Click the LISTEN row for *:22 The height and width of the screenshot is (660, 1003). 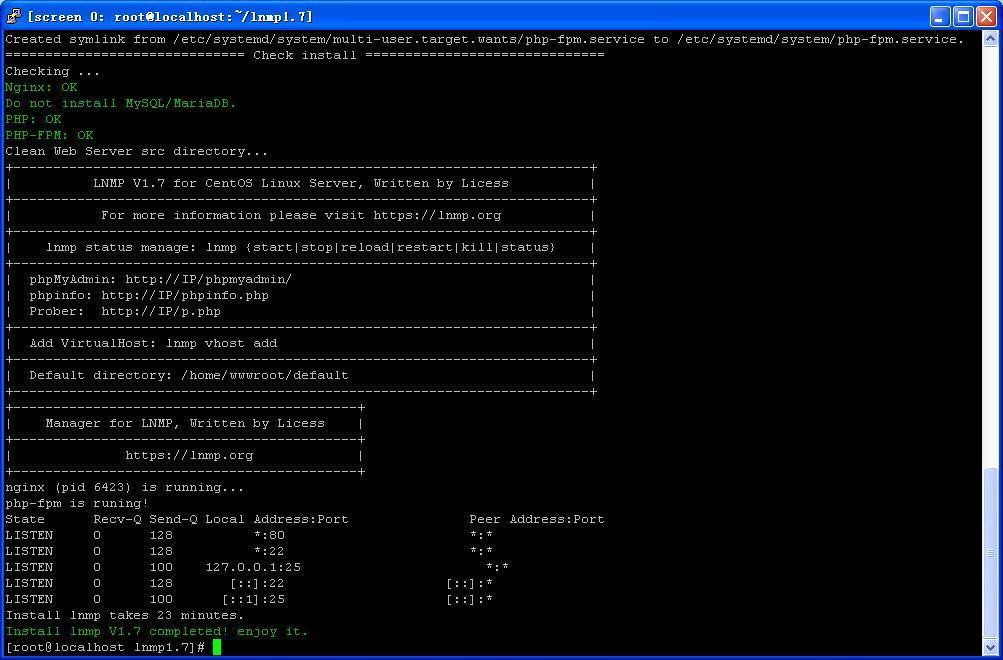point(249,551)
